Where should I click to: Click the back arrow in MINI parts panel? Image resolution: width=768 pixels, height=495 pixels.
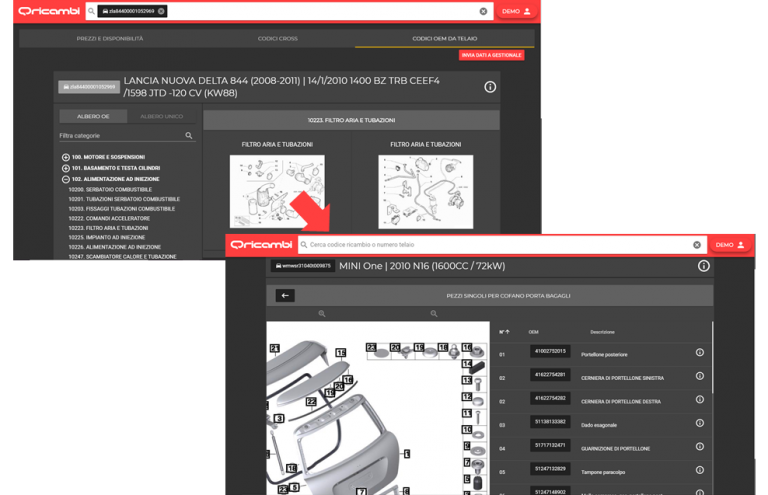pyautogui.click(x=285, y=296)
